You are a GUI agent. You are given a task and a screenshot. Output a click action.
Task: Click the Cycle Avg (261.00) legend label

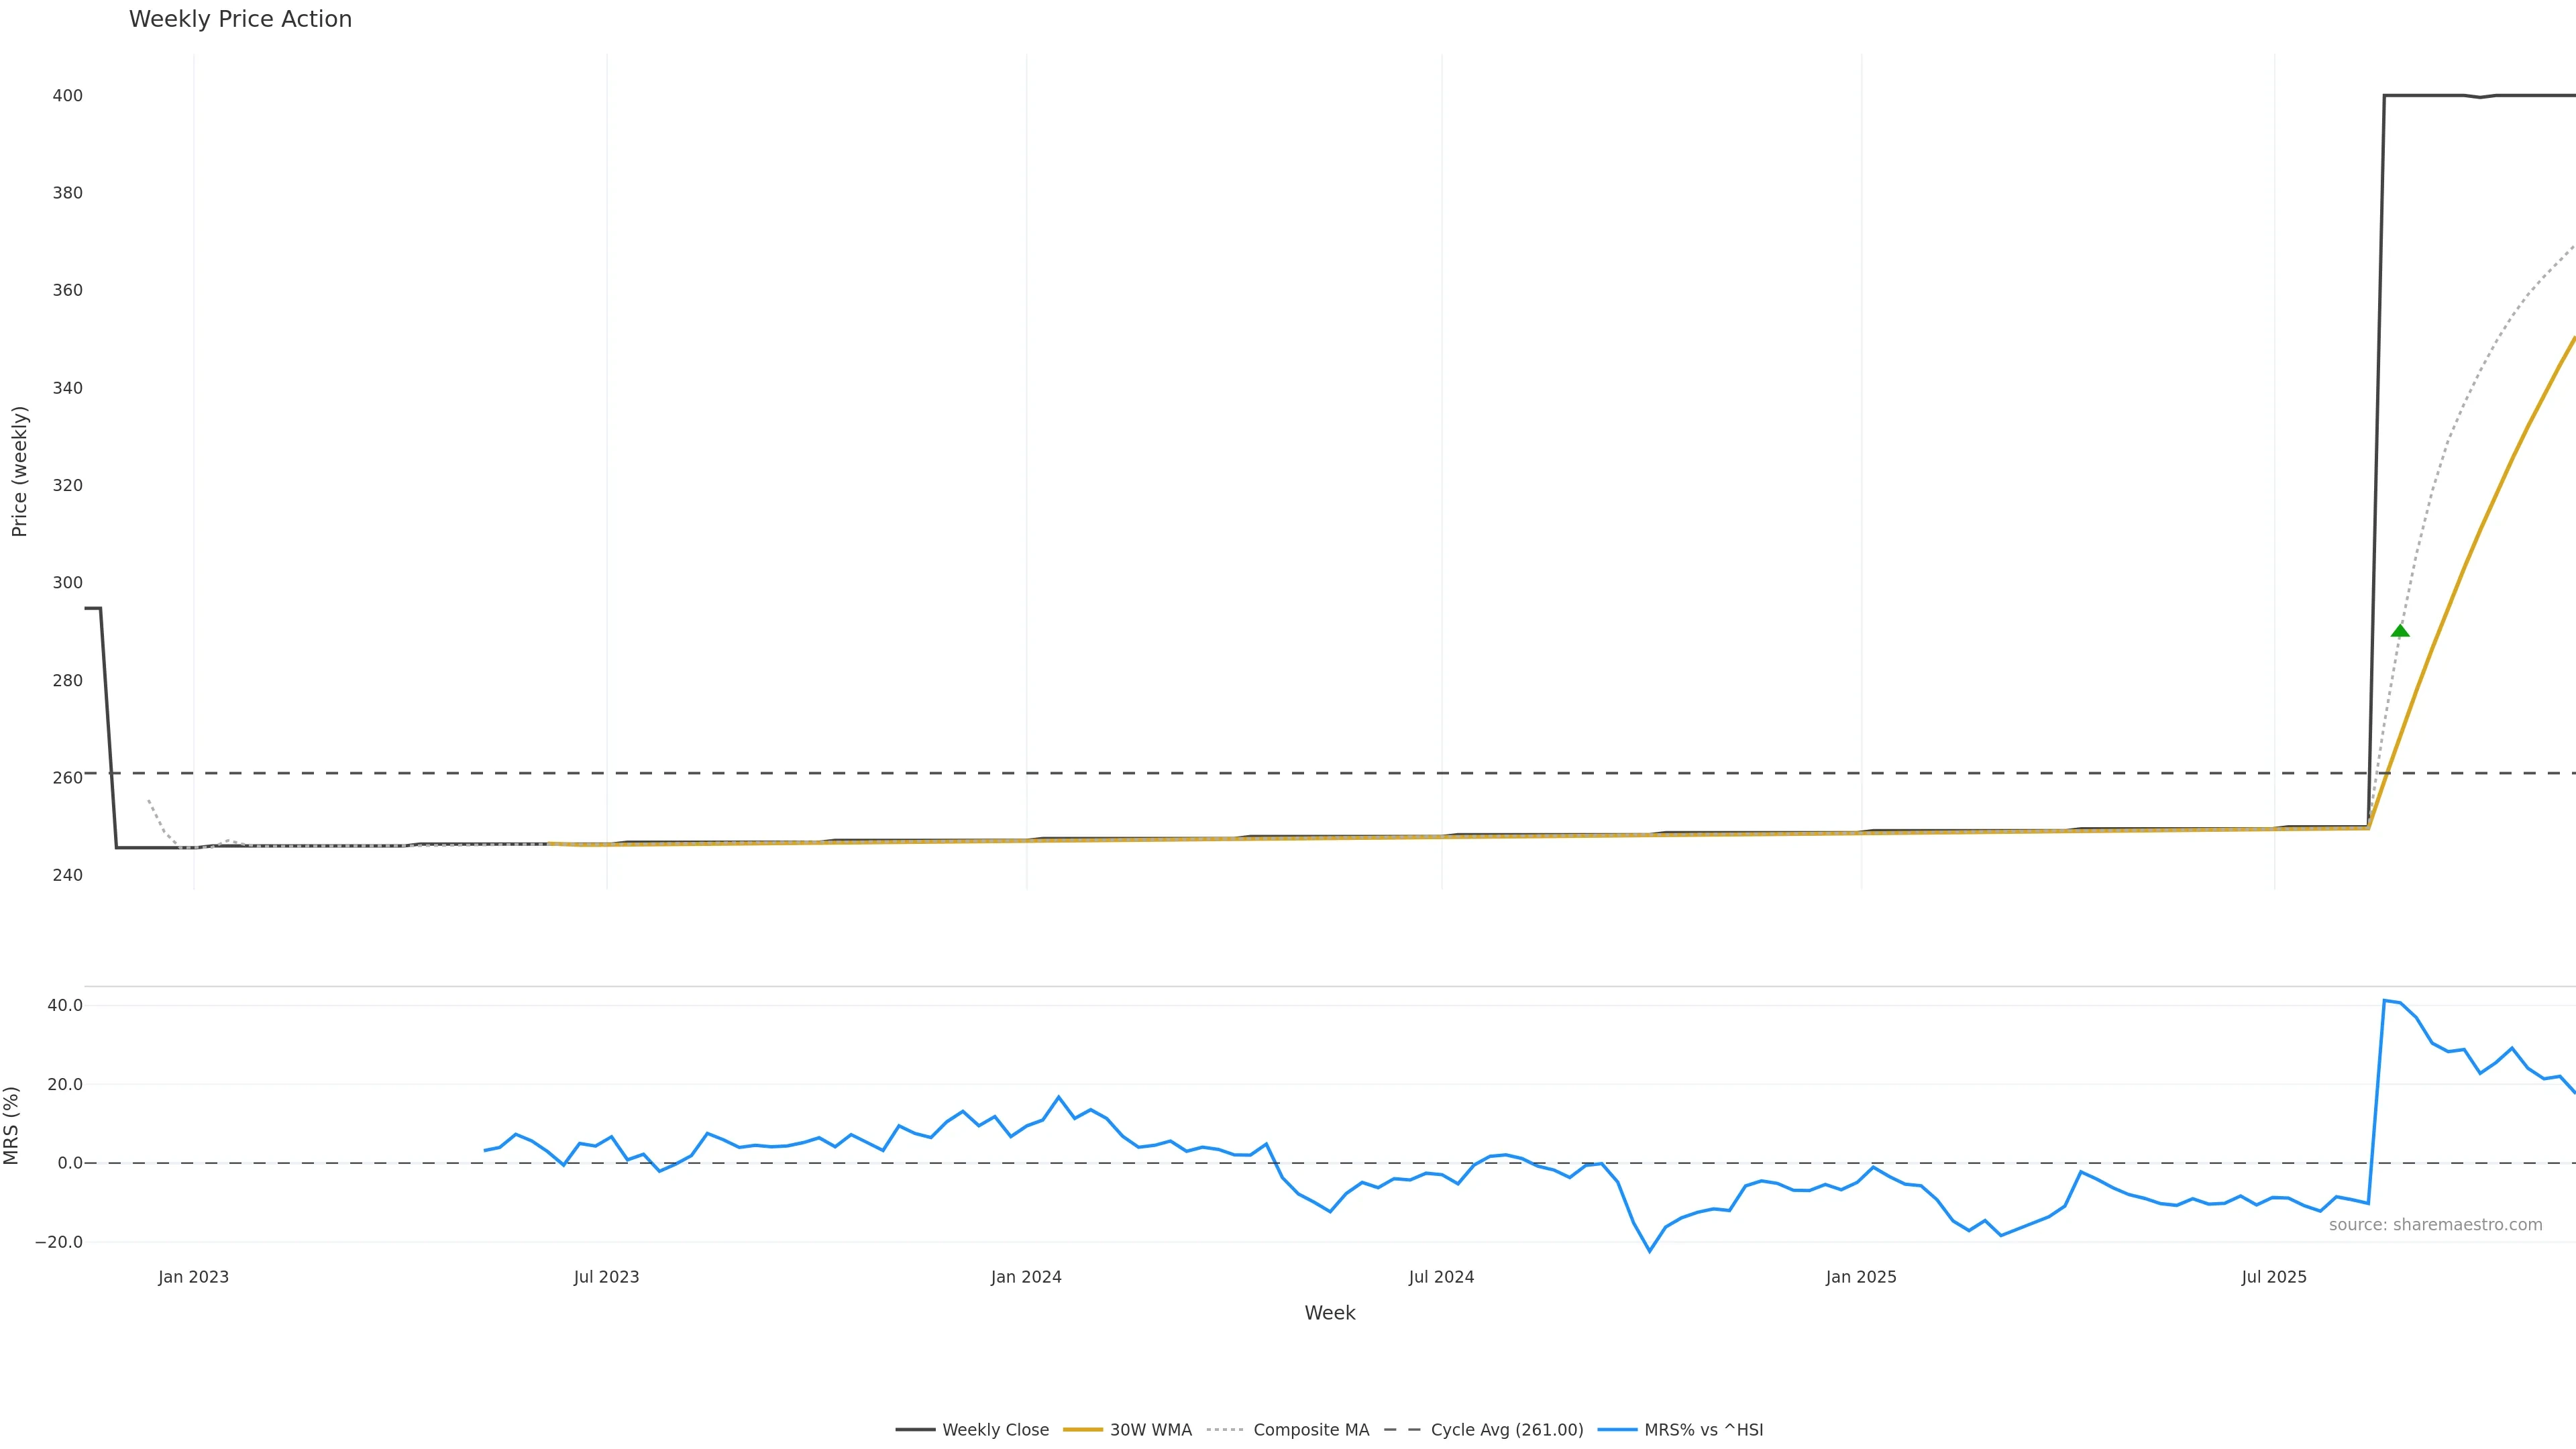pos(1506,1430)
